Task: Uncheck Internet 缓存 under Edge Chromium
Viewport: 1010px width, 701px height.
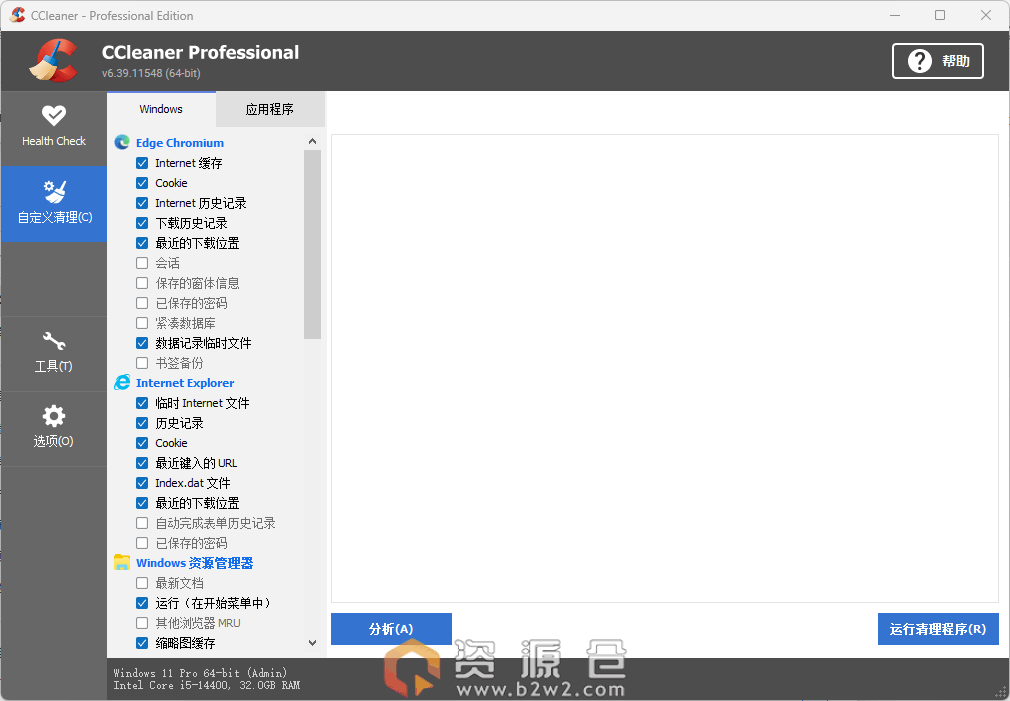Action: click(x=142, y=163)
